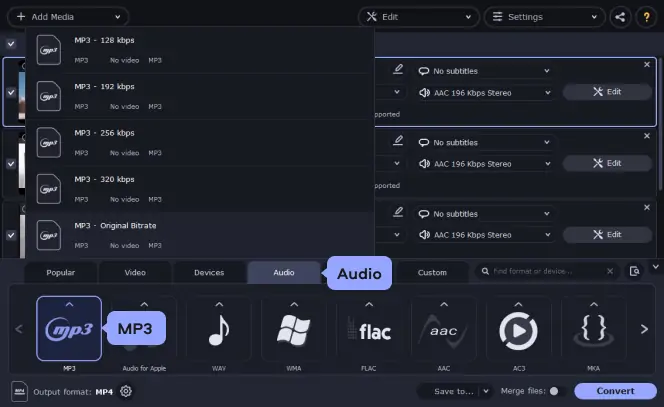Viewport: 664px width, 407px height.
Task: Expand FLAC presets chevron
Action: [x=369, y=305]
